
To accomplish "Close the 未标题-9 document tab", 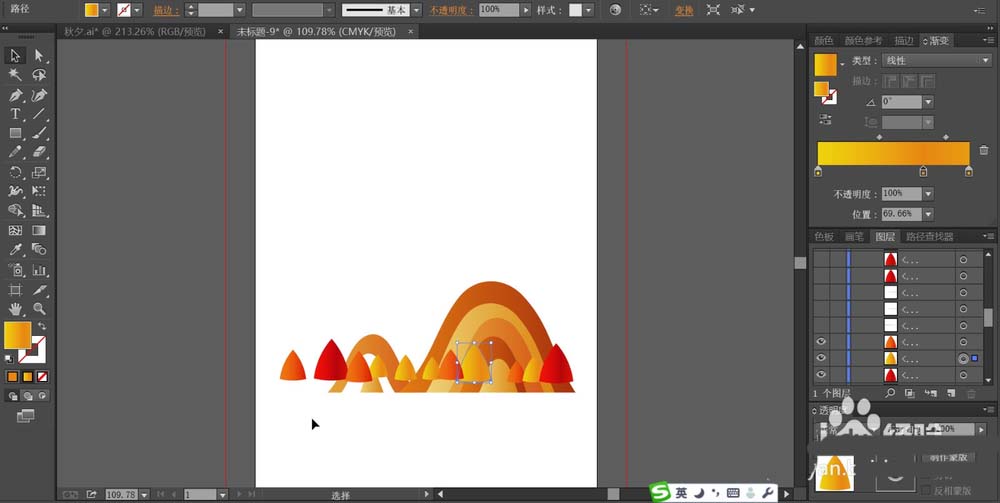I will [411, 32].
